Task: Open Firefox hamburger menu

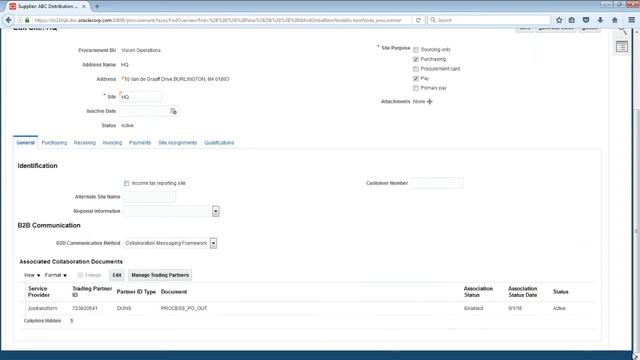Action: click(x=631, y=20)
